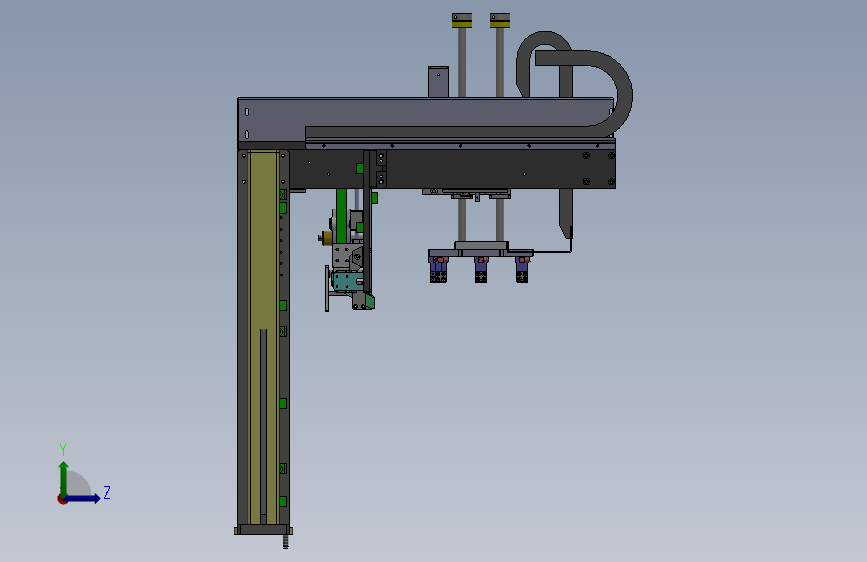Select the olive vertical column of the model
The height and width of the screenshot is (562, 867).
263,337
